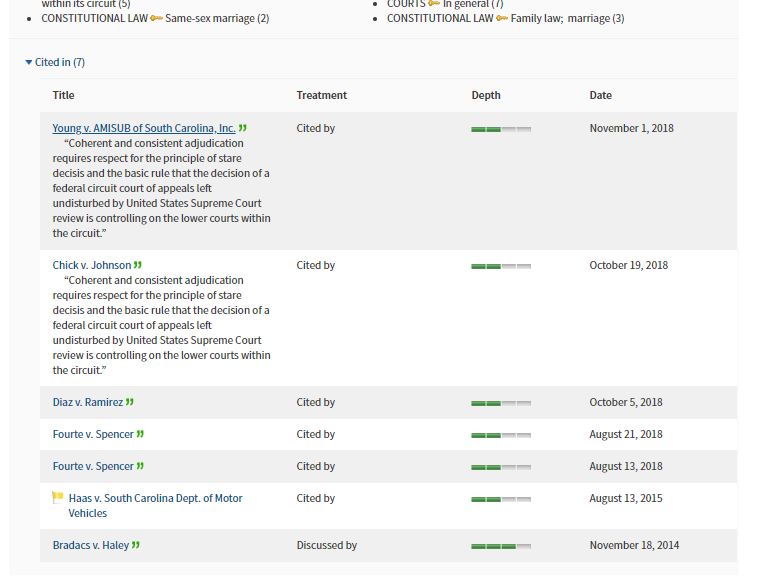The height and width of the screenshot is (586, 757).
Task: Click depth bar for Haas v. South Carolina row
Action: click(501, 499)
